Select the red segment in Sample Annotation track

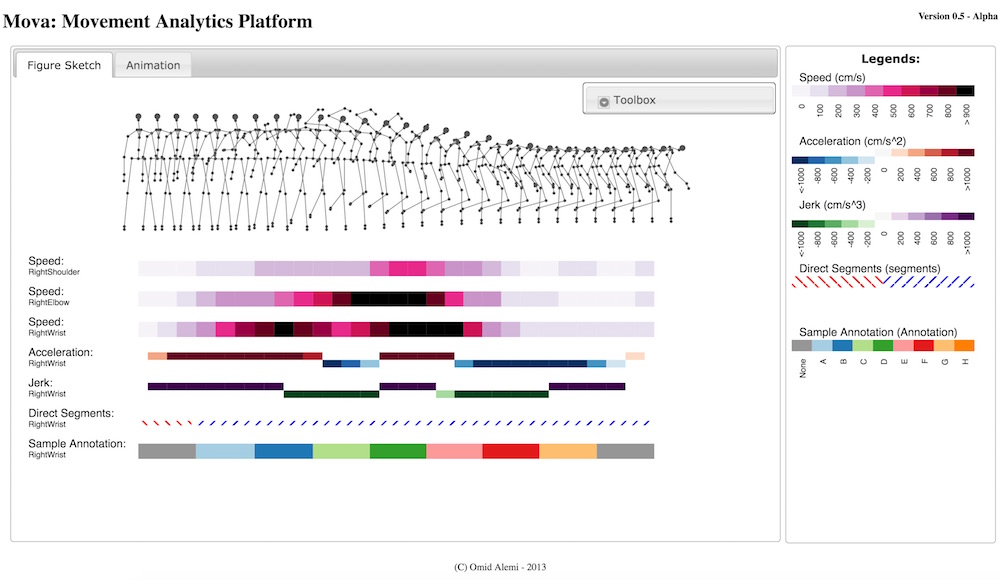[511, 451]
